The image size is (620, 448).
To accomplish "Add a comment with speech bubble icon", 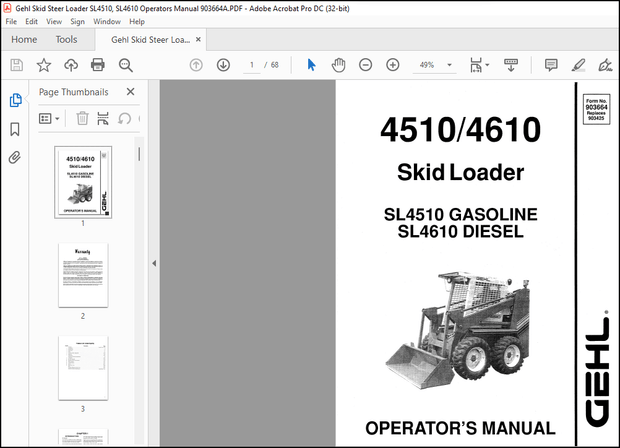I will (551, 65).
